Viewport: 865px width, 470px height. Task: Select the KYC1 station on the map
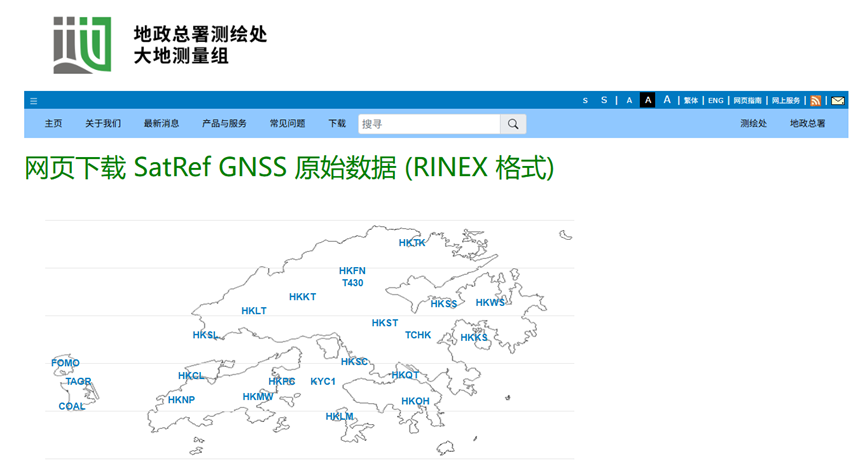pos(323,382)
